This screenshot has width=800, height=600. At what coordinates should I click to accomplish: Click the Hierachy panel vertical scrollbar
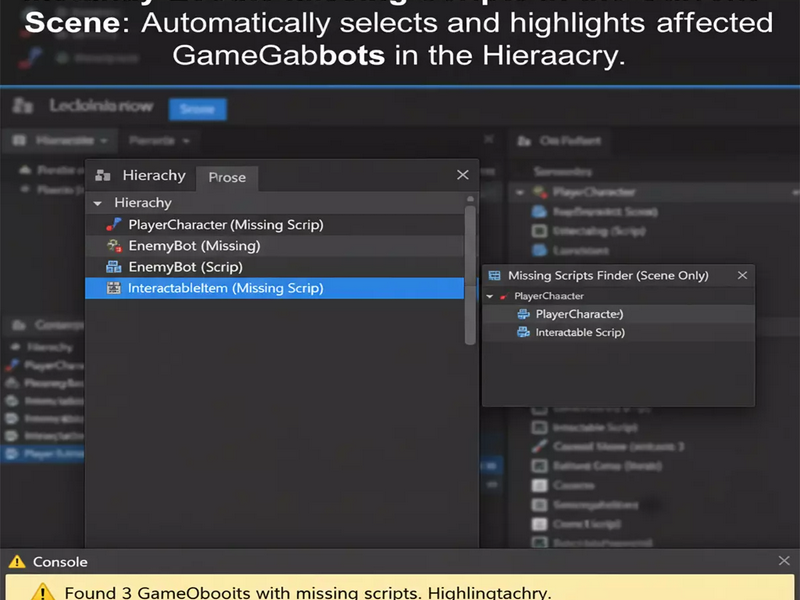click(470, 274)
